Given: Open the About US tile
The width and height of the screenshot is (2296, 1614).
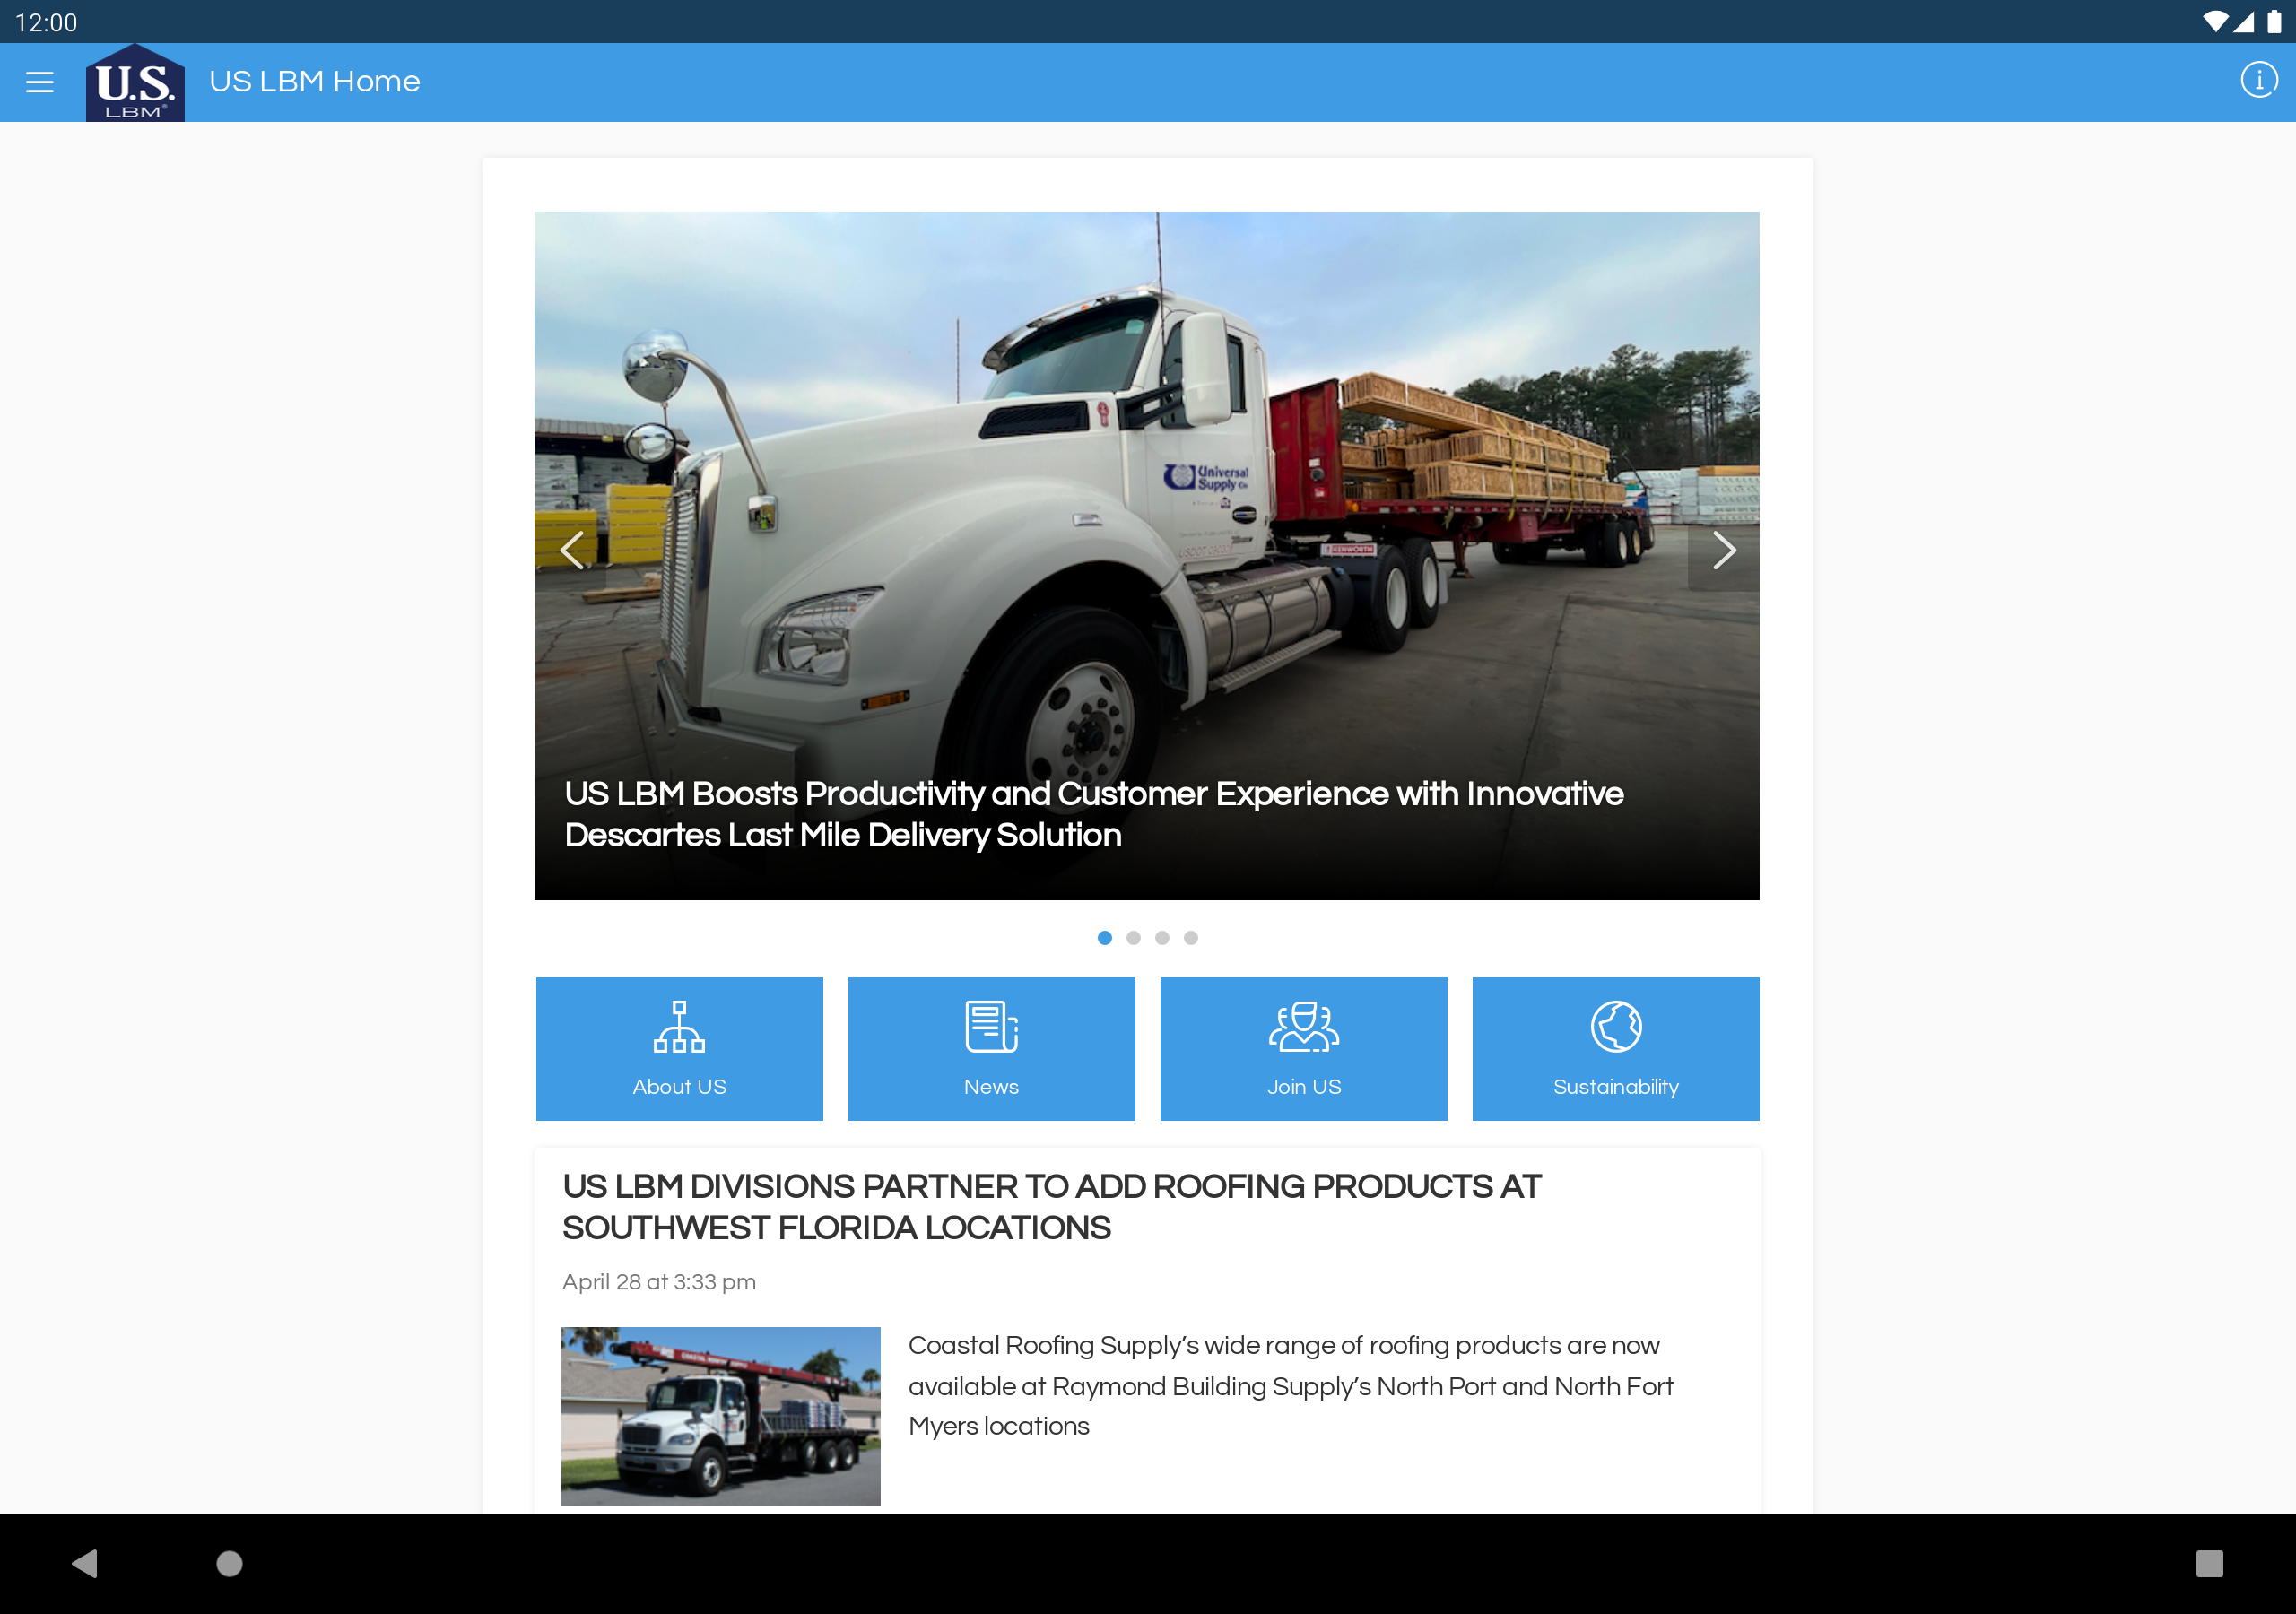Looking at the screenshot, I should click(679, 1049).
